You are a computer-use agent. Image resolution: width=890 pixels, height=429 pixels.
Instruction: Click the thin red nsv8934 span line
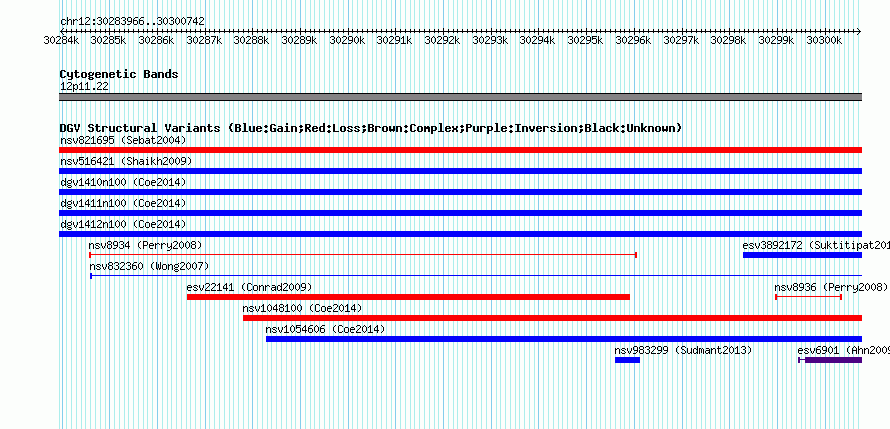(x=363, y=255)
